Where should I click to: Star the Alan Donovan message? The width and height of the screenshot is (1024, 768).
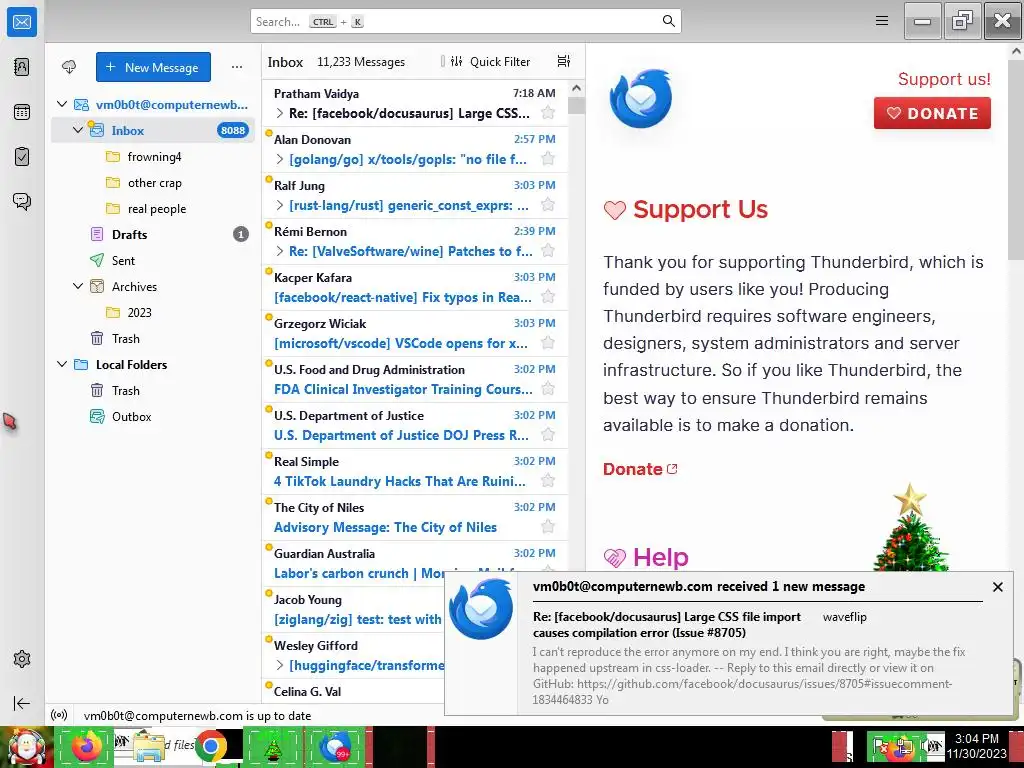548,159
